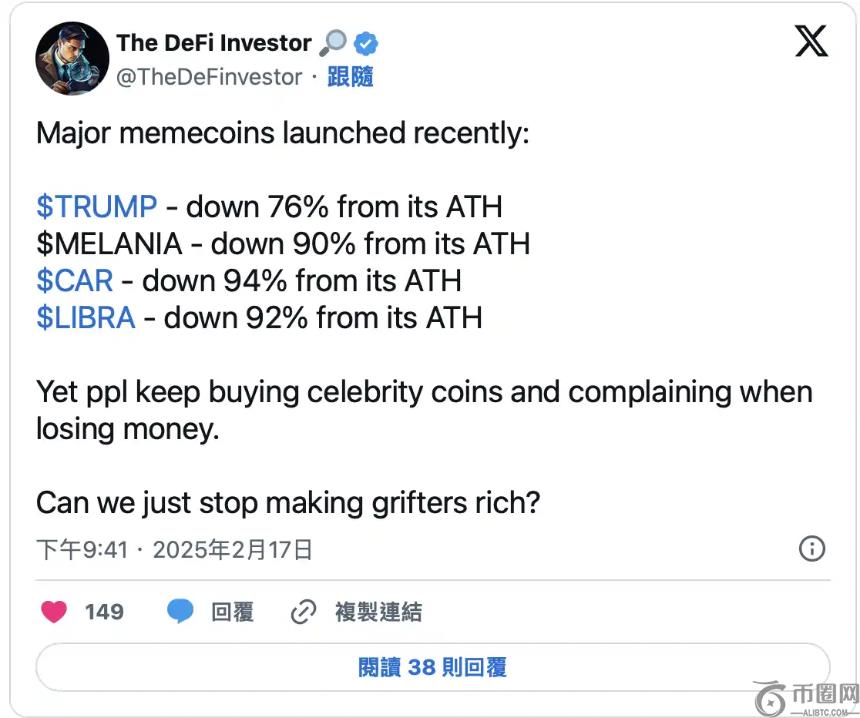Click the author name The DeFi Investor
The height and width of the screenshot is (718, 860).
pos(213,42)
